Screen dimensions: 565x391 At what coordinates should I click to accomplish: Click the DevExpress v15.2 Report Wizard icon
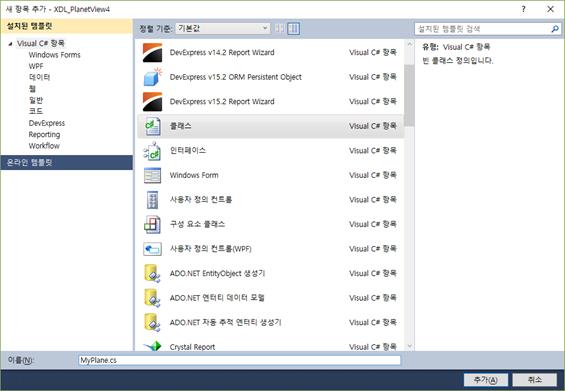point(152,102)
